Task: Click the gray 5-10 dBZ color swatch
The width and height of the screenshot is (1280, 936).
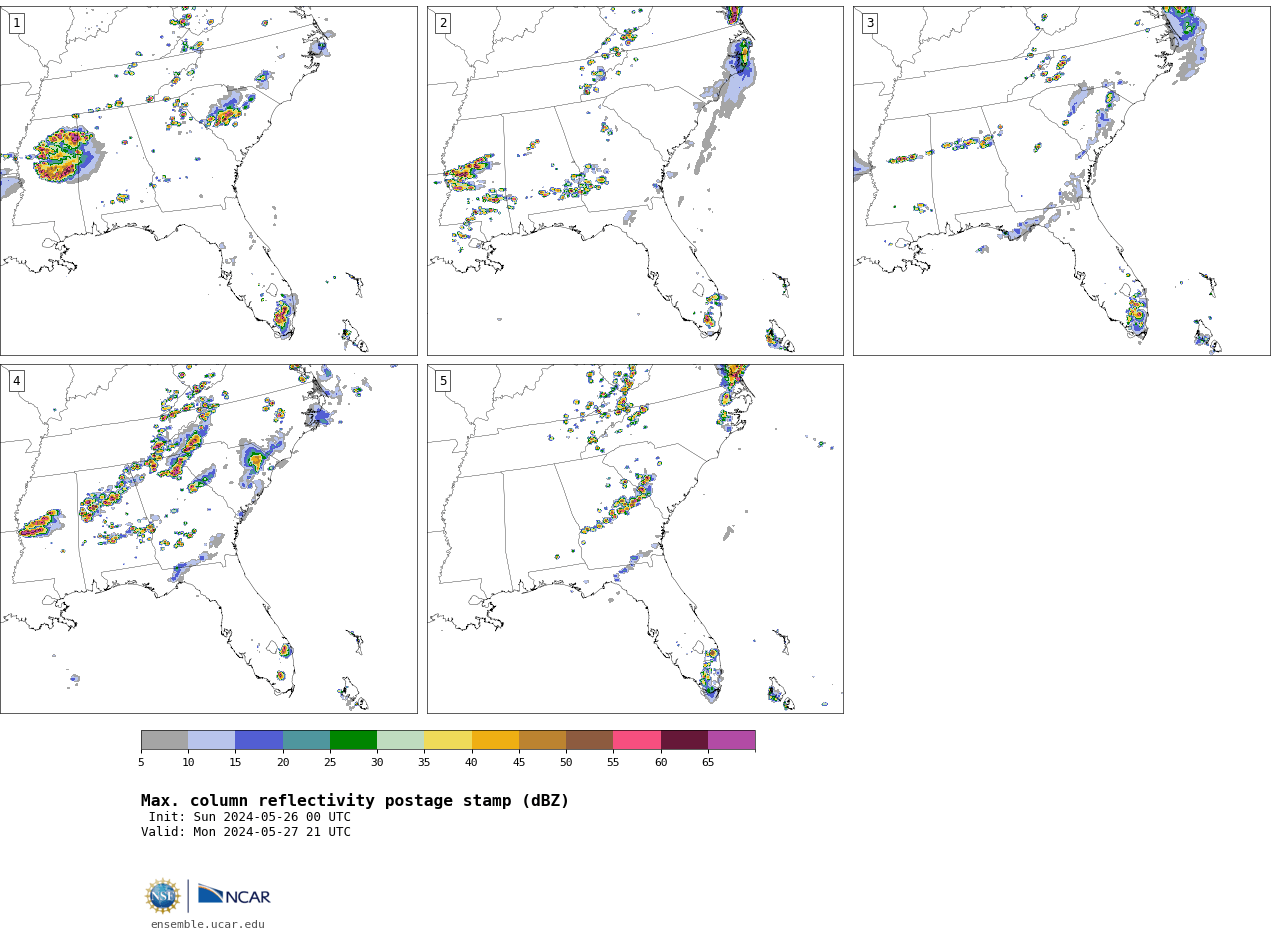Action: (x=164, y=740)
